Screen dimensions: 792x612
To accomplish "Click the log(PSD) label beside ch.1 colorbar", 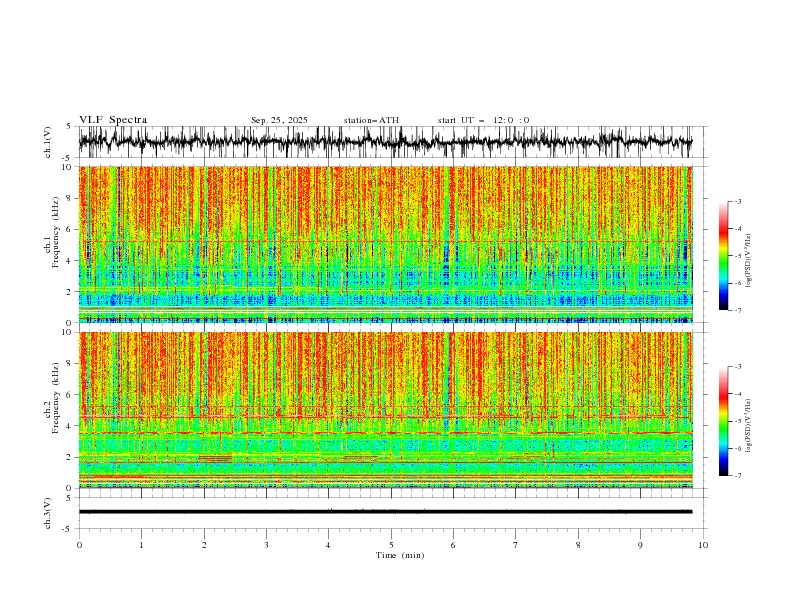I will tap(748, 261).
